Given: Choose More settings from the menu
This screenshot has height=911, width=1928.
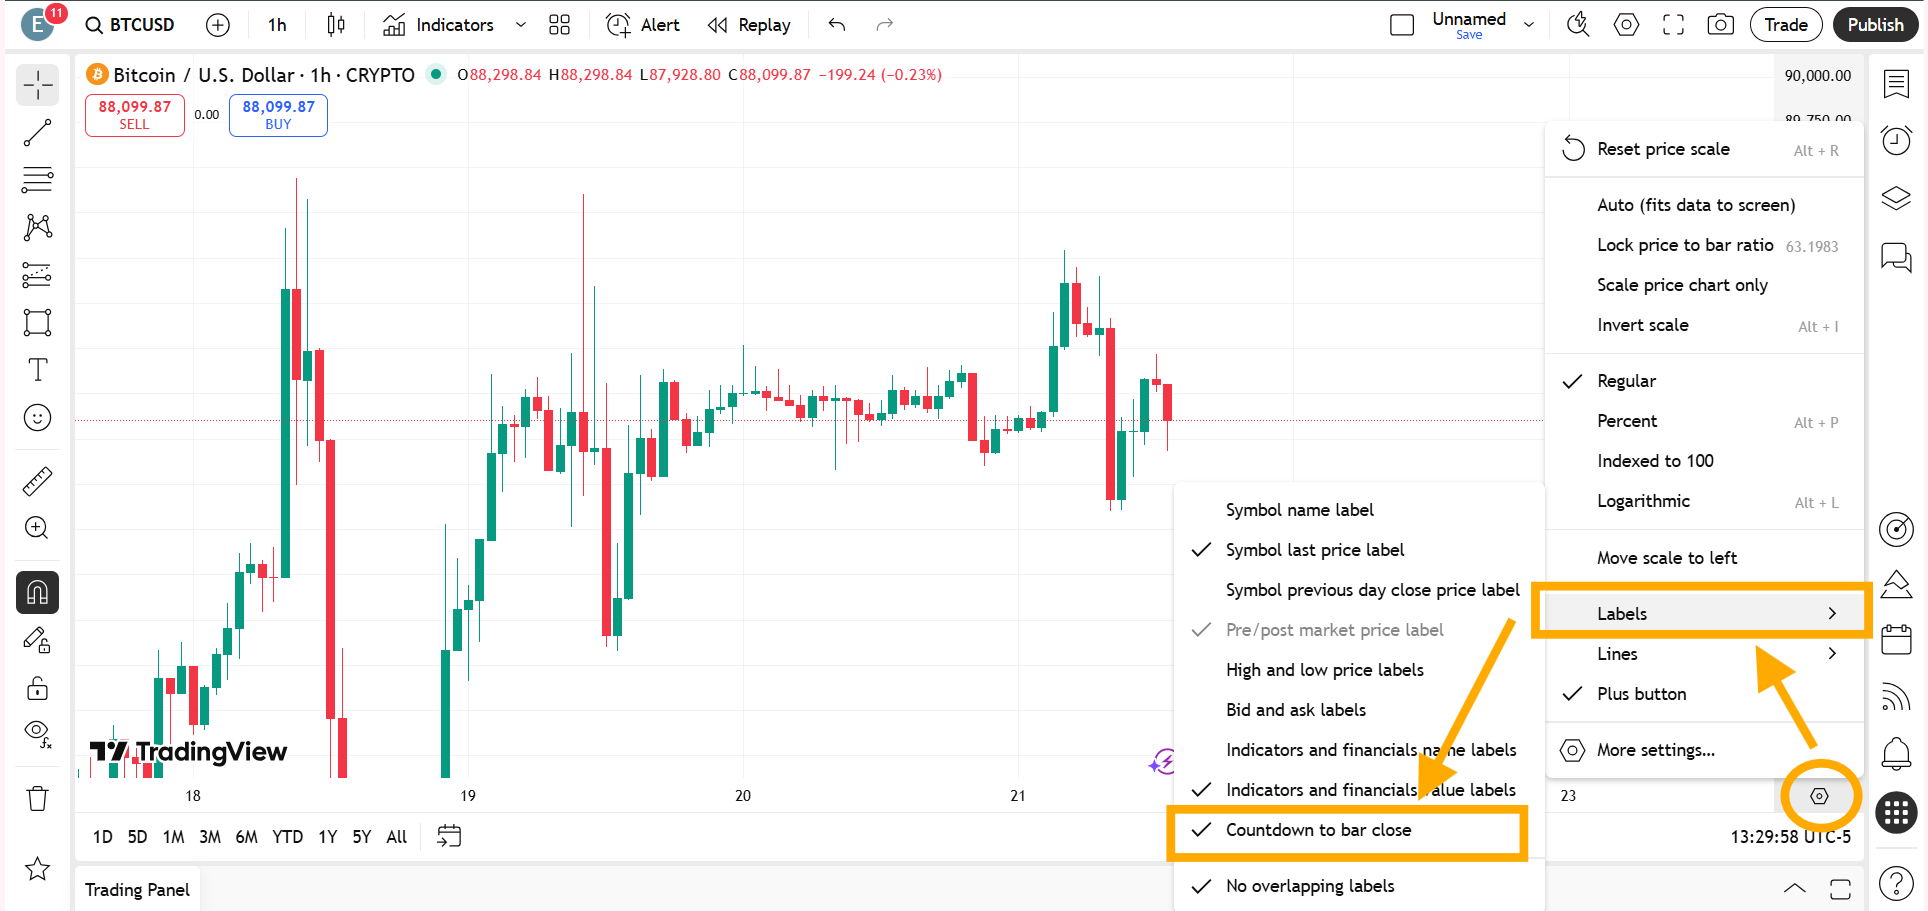Looking at the screenshot, I should (1655, 749).
